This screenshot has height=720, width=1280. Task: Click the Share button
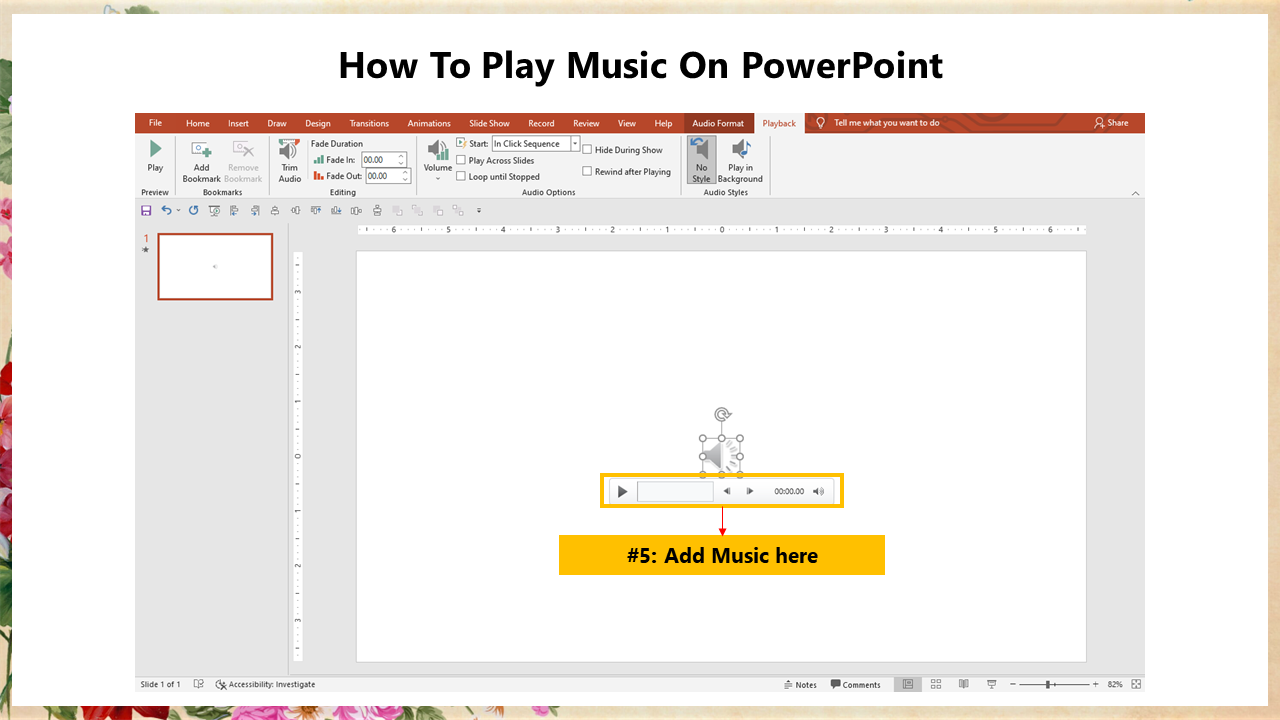click(1111, 123)
